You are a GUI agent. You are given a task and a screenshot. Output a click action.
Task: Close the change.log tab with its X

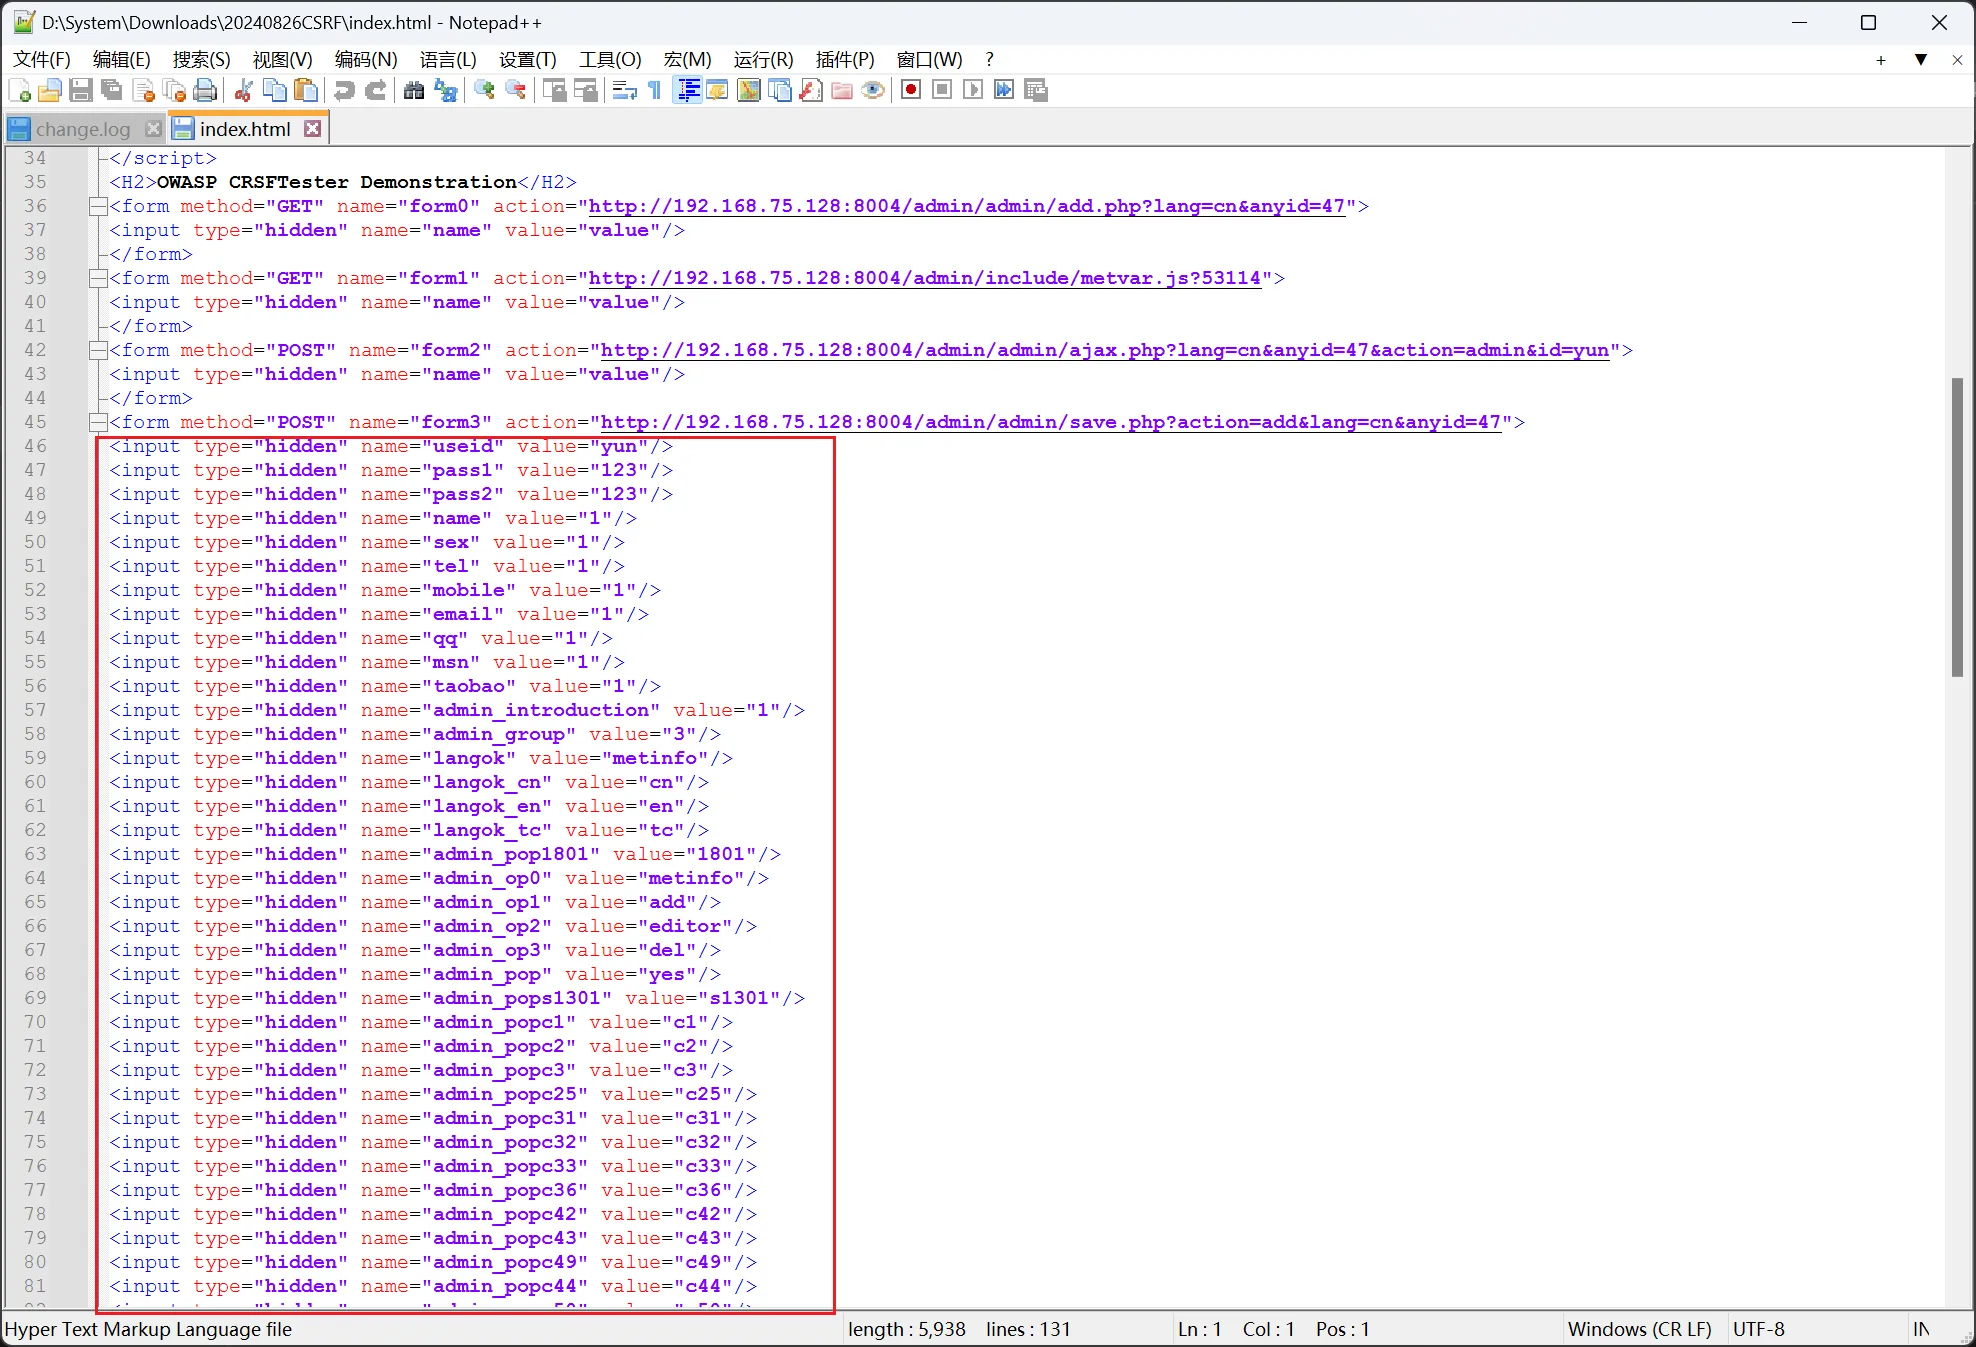(153, 129)
